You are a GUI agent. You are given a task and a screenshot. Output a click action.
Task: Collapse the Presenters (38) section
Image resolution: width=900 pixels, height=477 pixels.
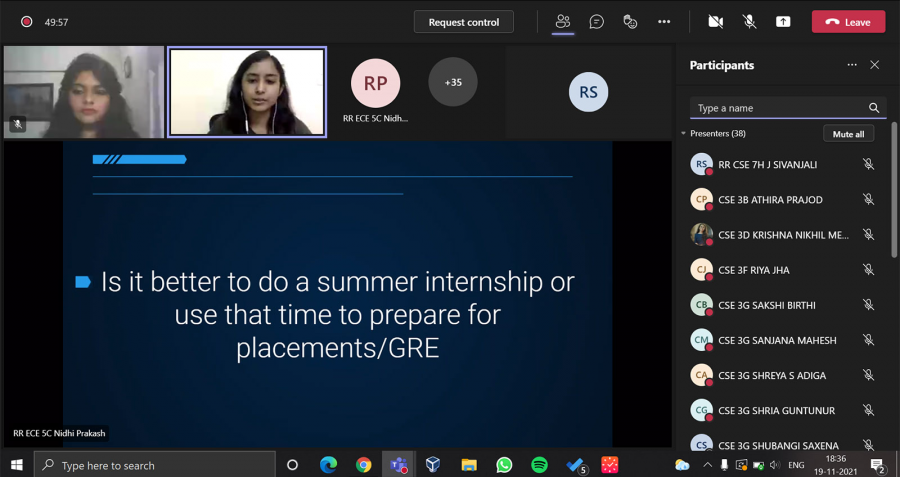click(x=684, y=133)
